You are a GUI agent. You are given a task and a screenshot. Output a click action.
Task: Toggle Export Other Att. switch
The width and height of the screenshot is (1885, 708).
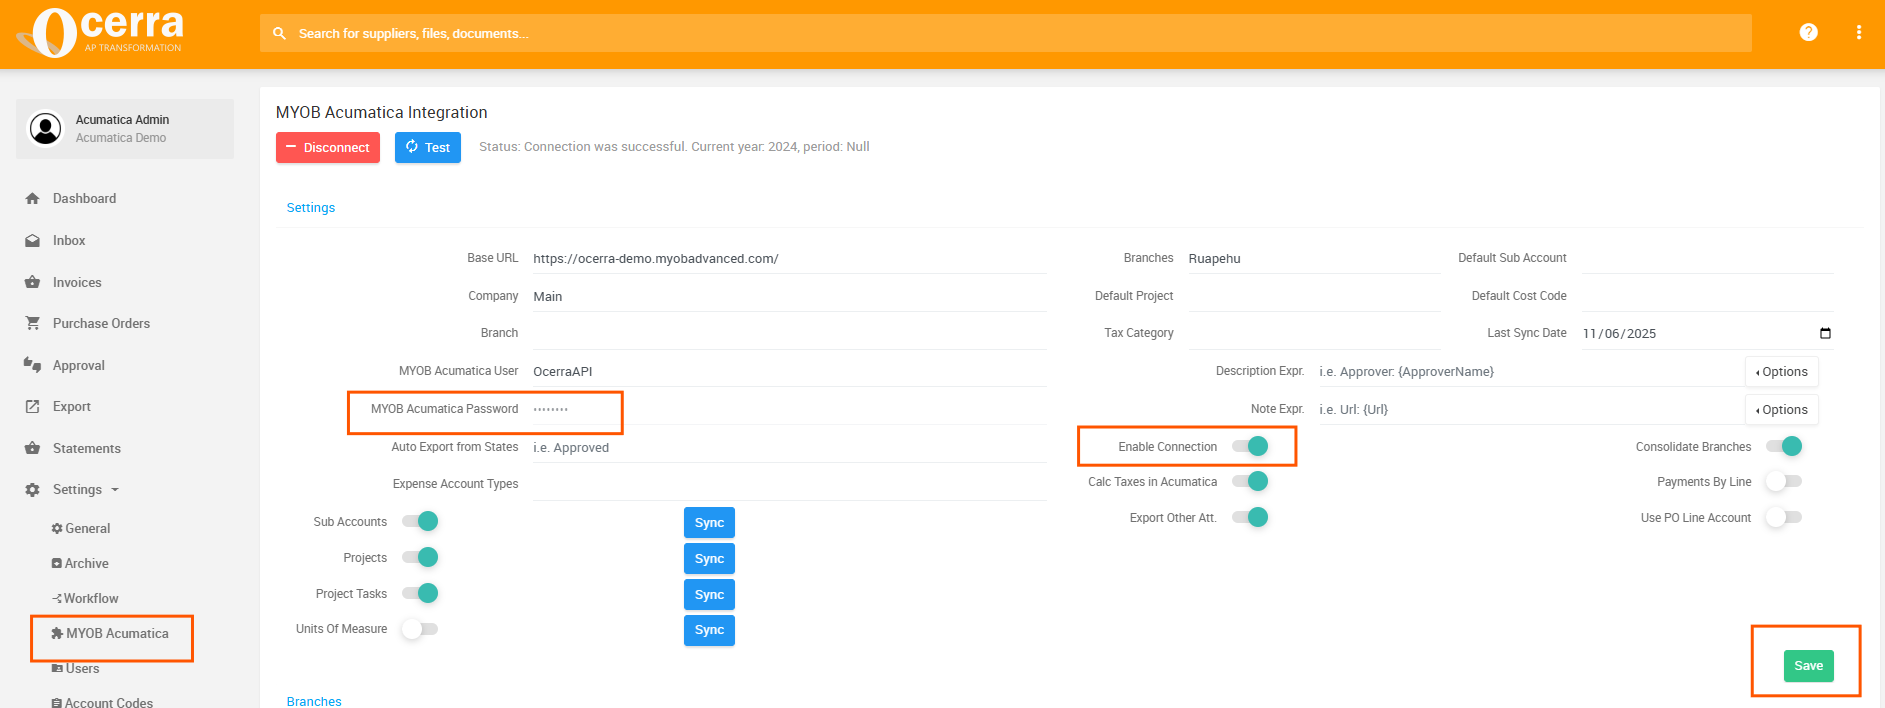[1250, 517]
